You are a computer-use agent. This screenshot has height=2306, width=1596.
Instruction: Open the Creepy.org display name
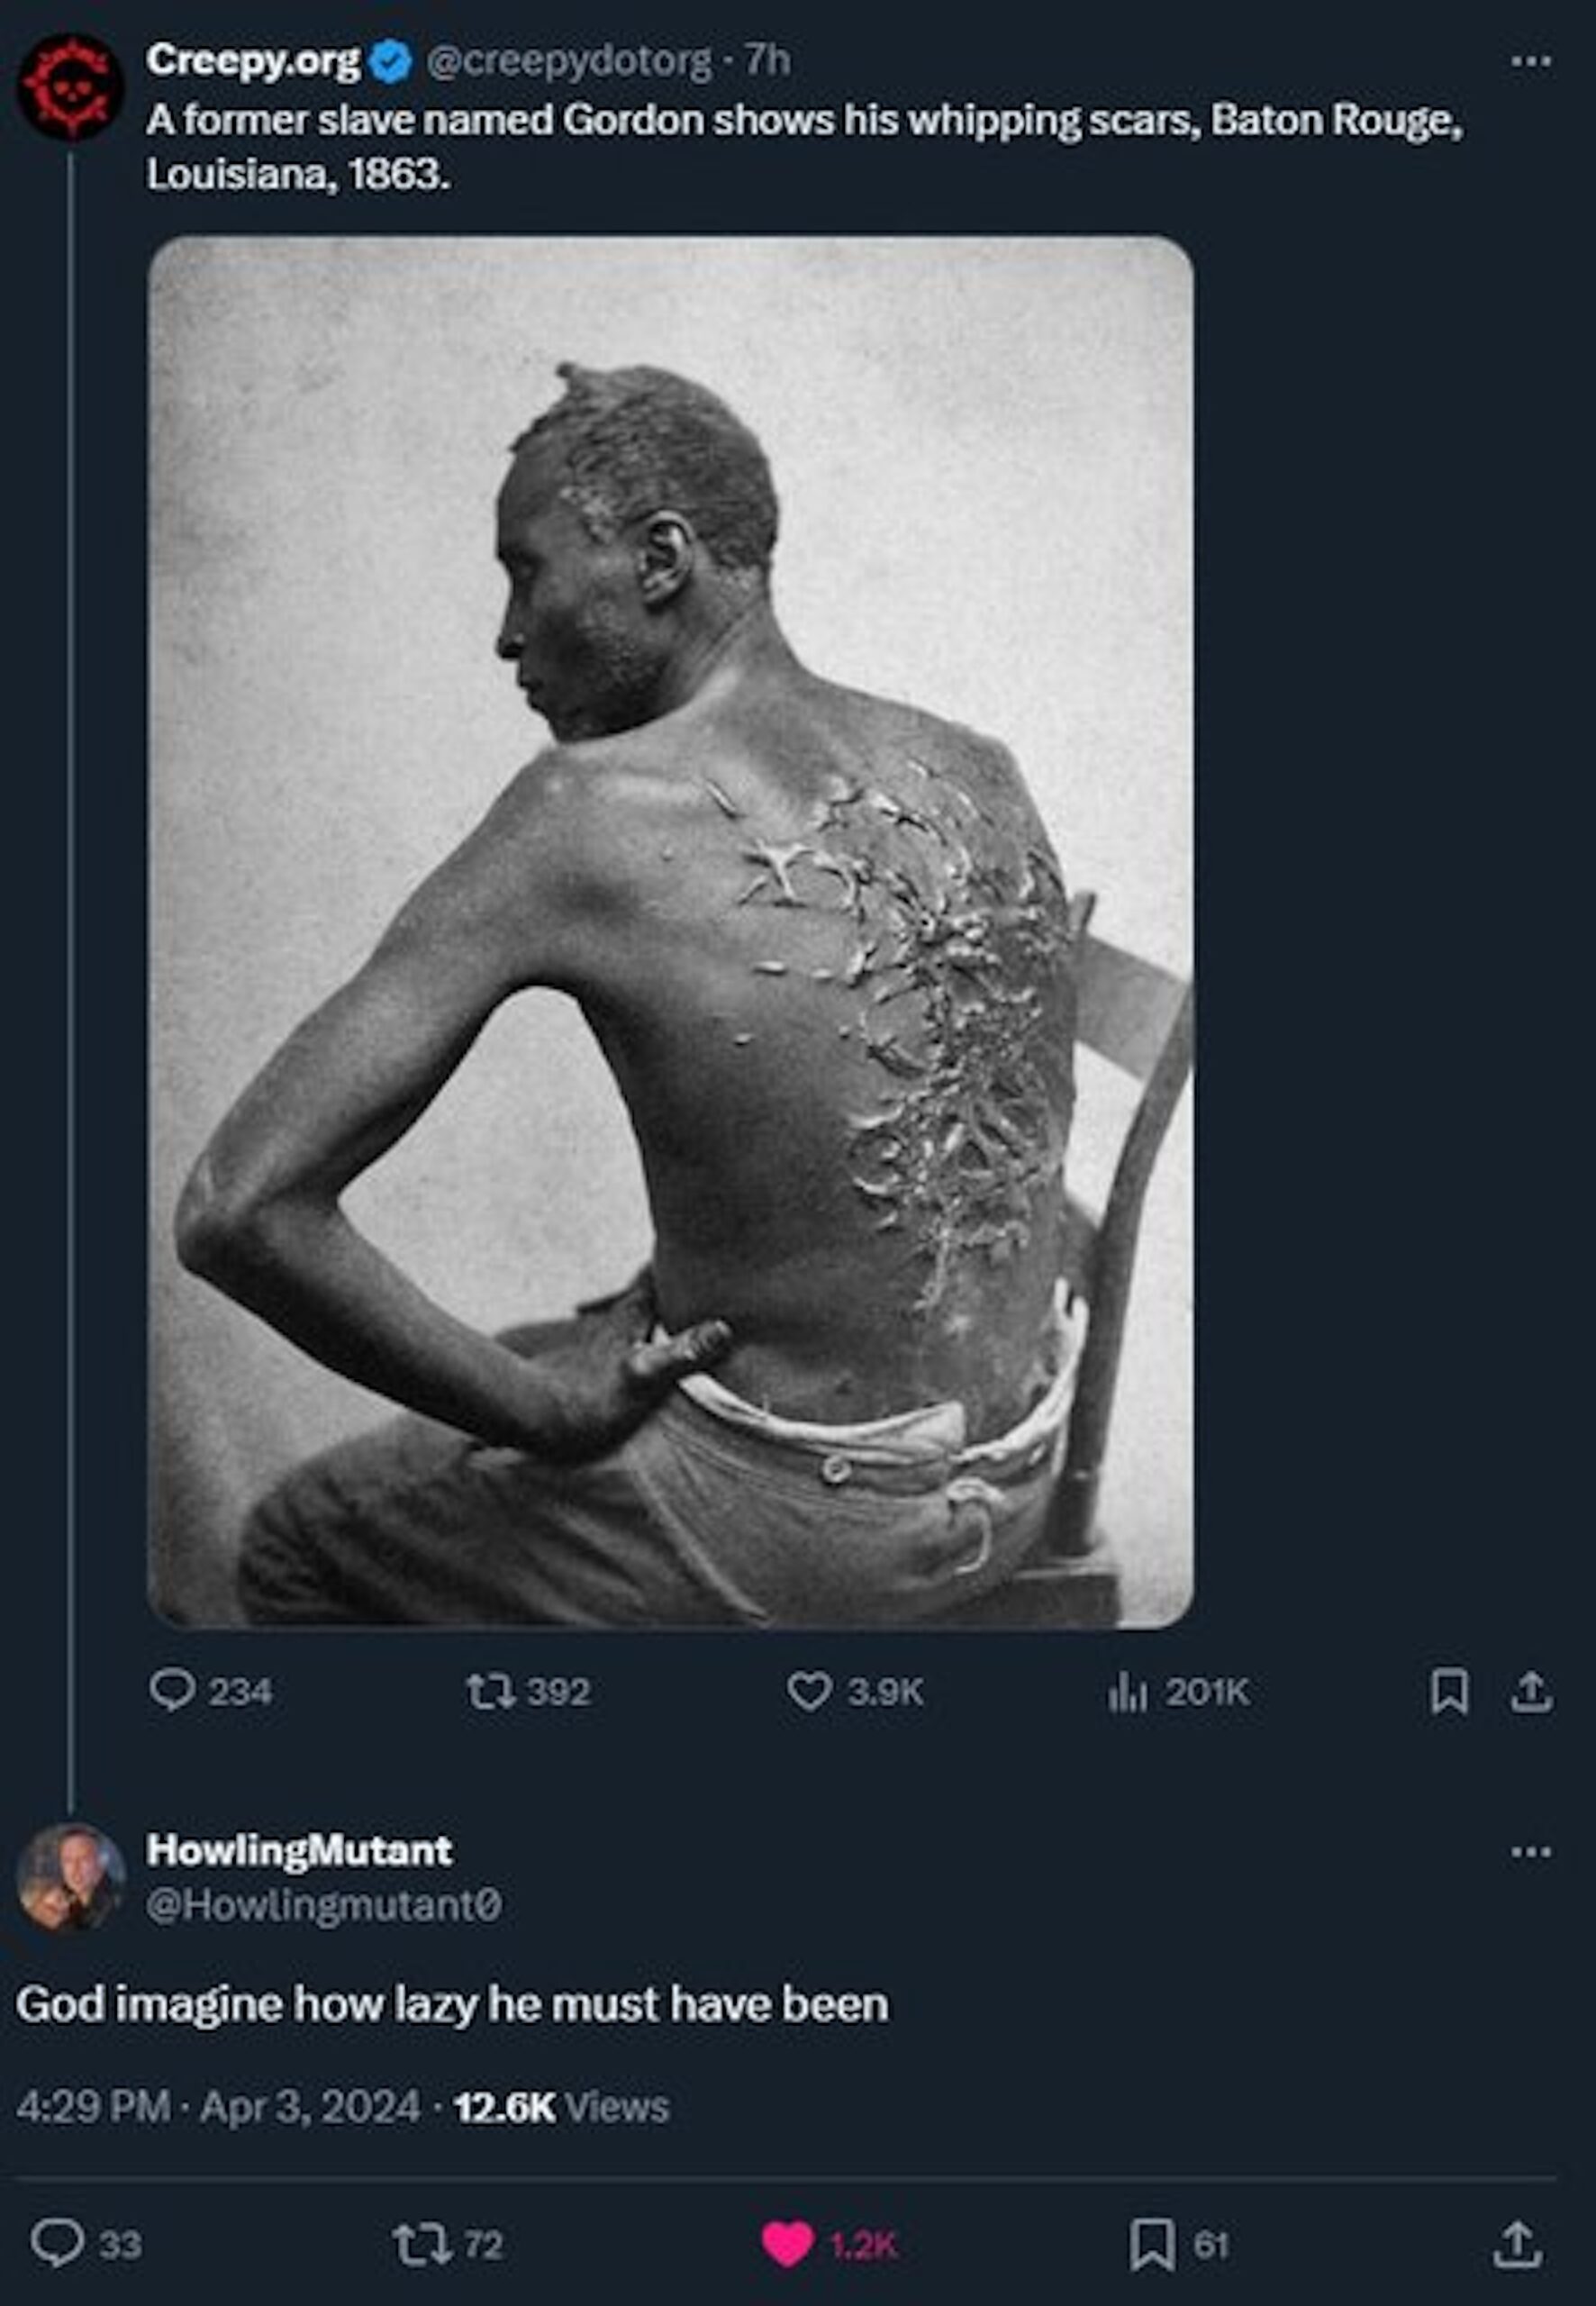click(253, 61)
